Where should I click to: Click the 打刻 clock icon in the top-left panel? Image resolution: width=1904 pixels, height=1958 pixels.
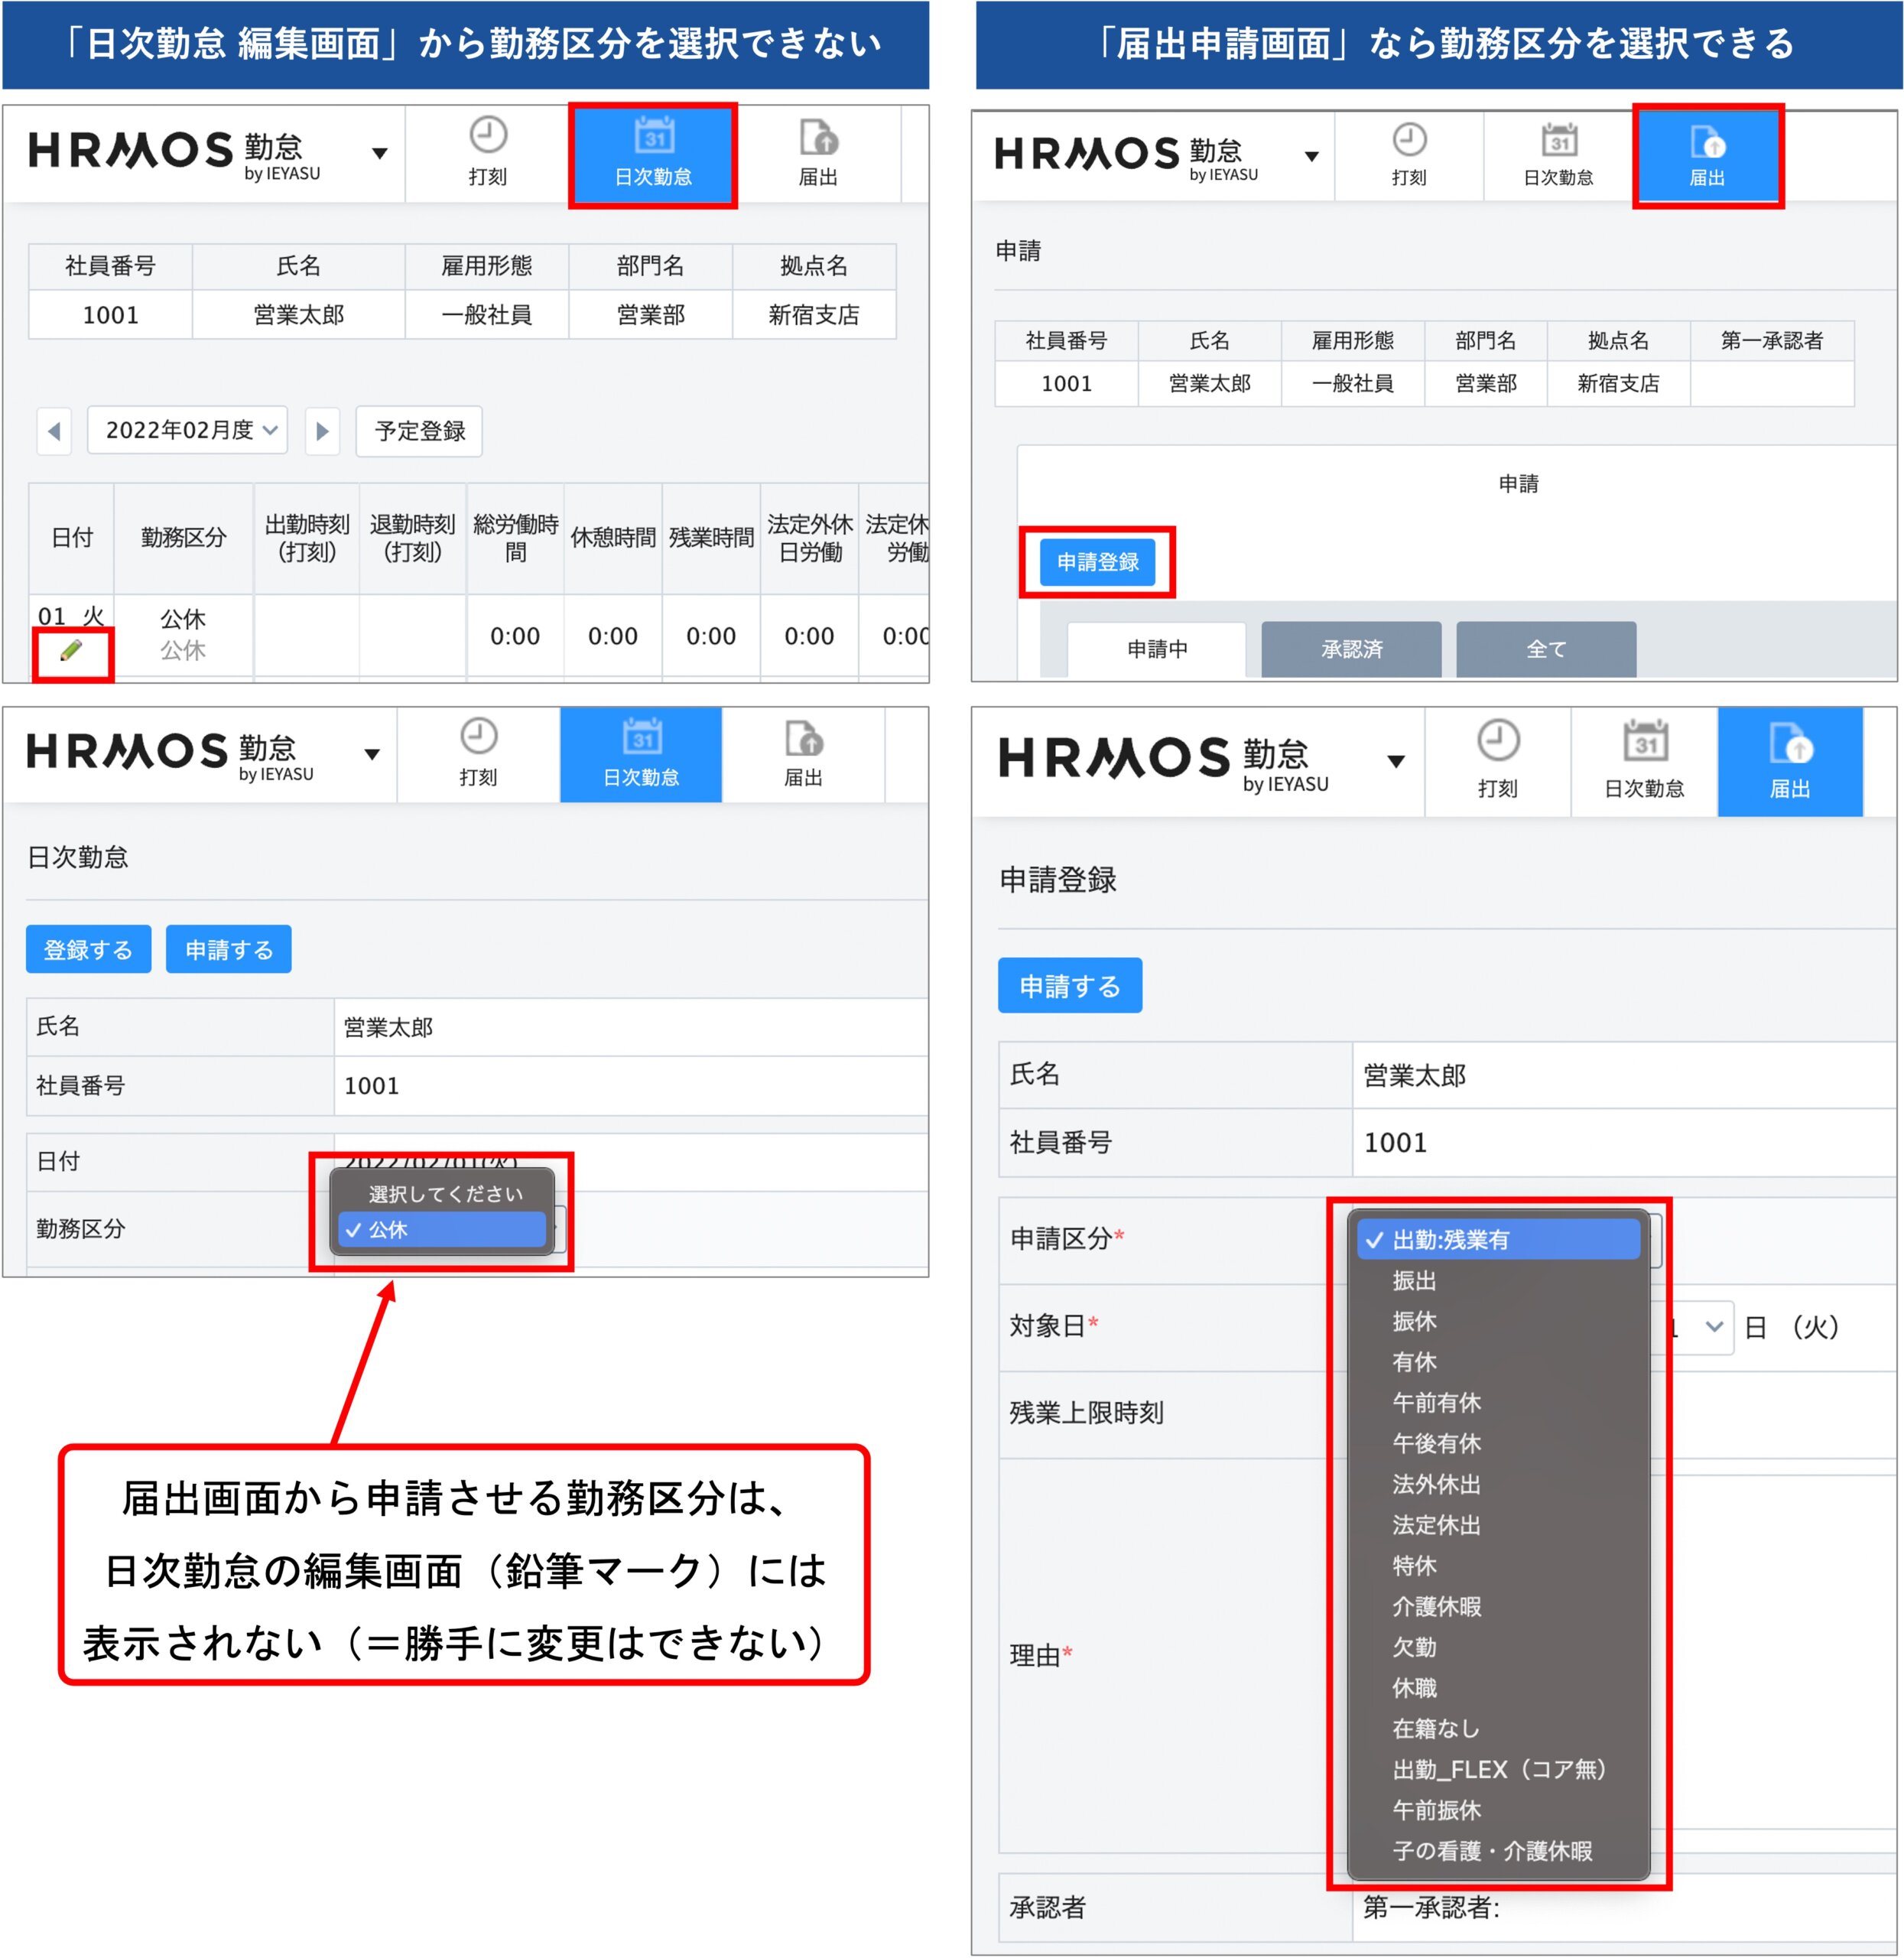(x=488, y=135)
